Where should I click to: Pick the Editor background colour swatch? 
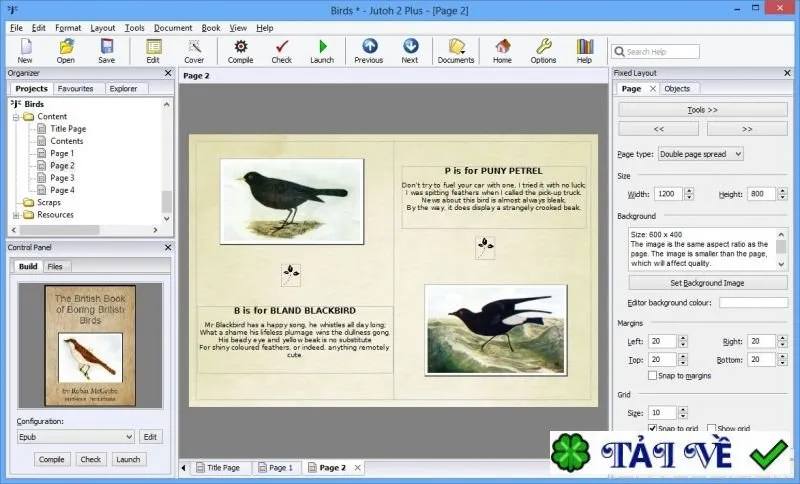(753, 303)
